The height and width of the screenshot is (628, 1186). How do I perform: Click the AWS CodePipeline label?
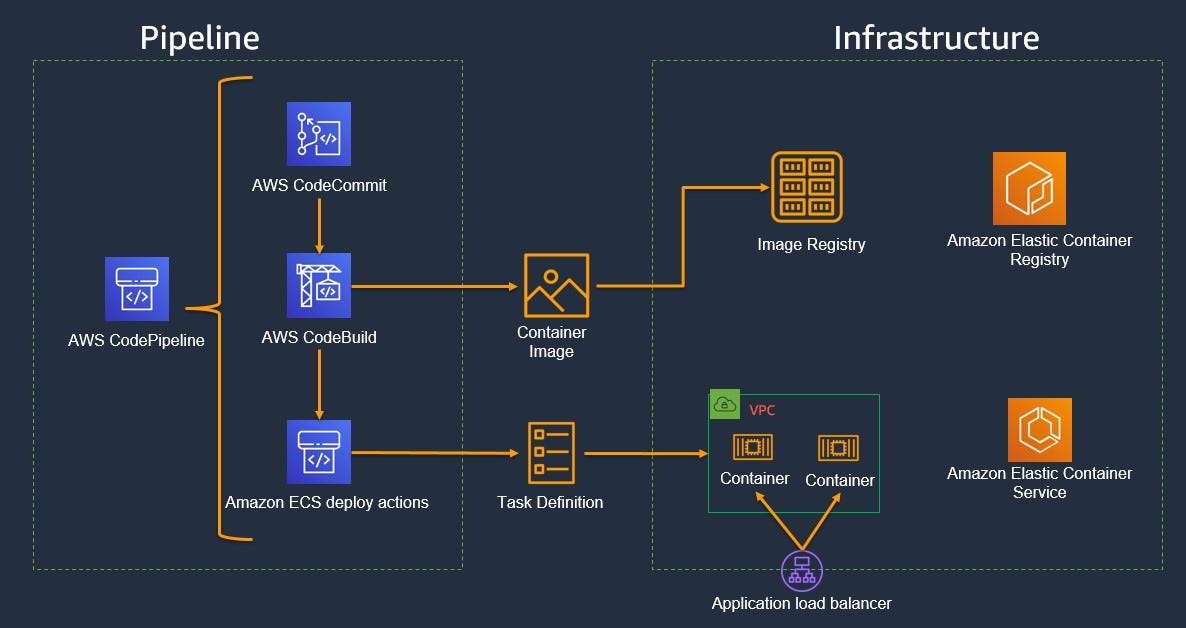[x=136, y=340]
